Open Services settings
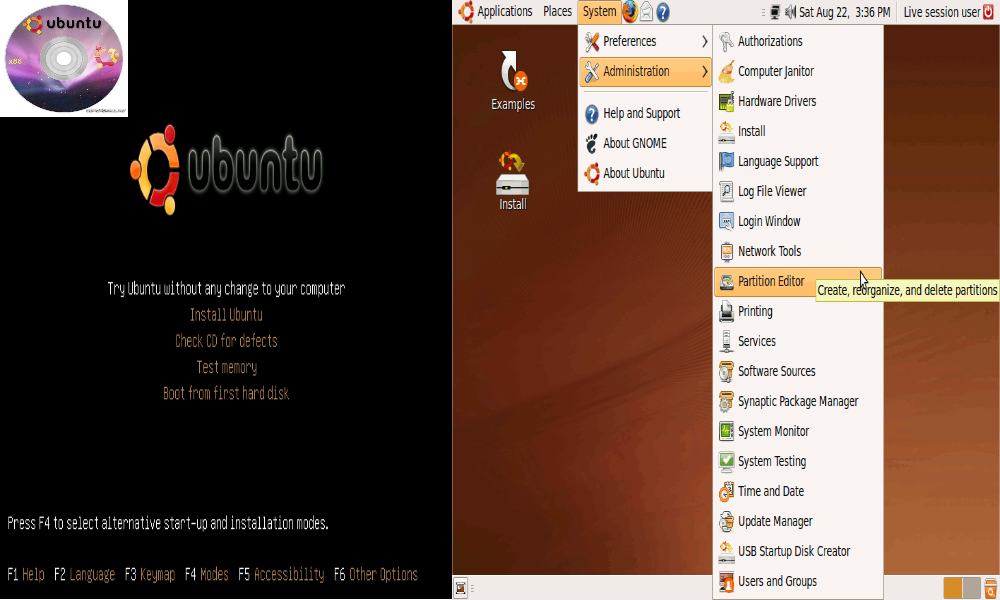The height and width of the screenshot is (600, 1000). 798,341
